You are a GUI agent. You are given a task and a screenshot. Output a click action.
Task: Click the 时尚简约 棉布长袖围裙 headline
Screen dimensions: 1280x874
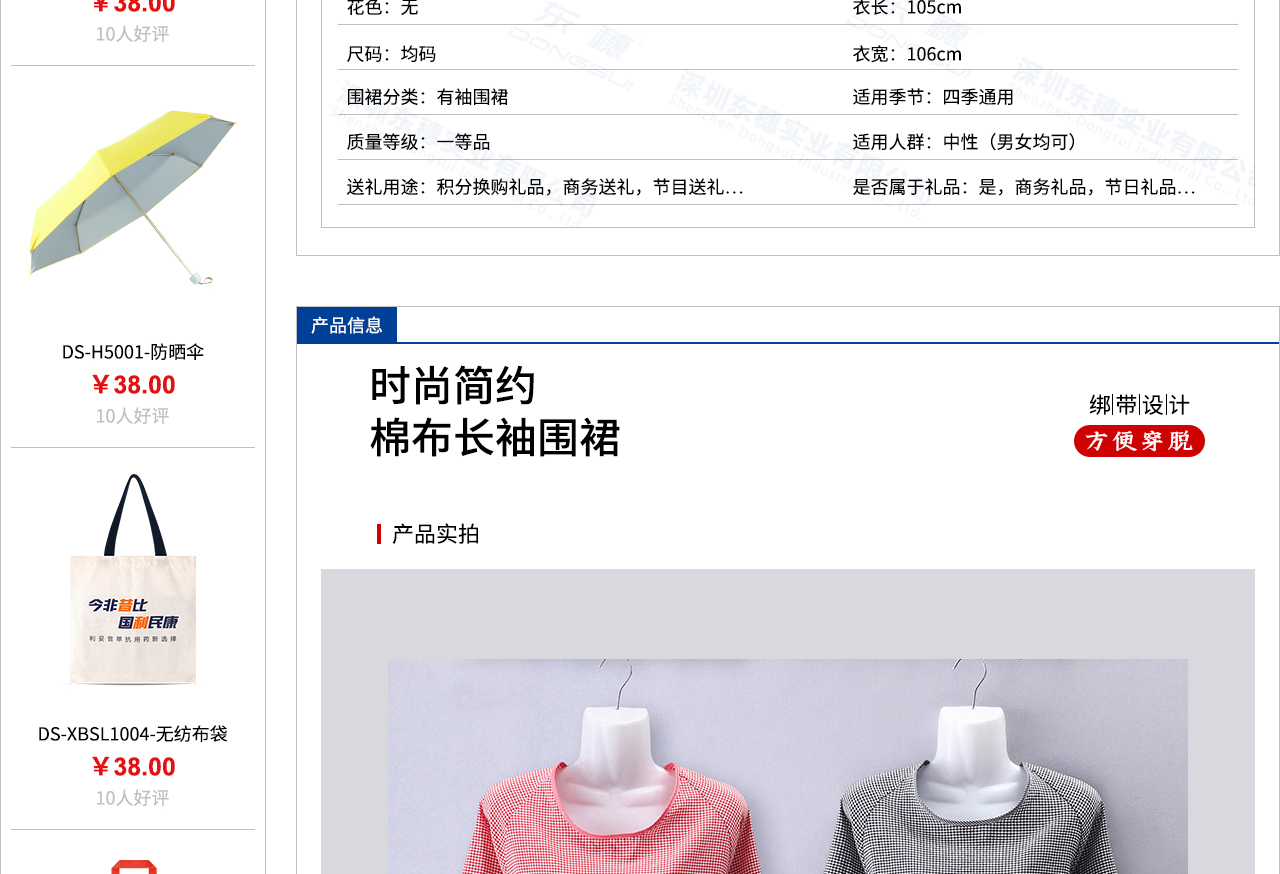pyautogui.click(x=495, y=411)
